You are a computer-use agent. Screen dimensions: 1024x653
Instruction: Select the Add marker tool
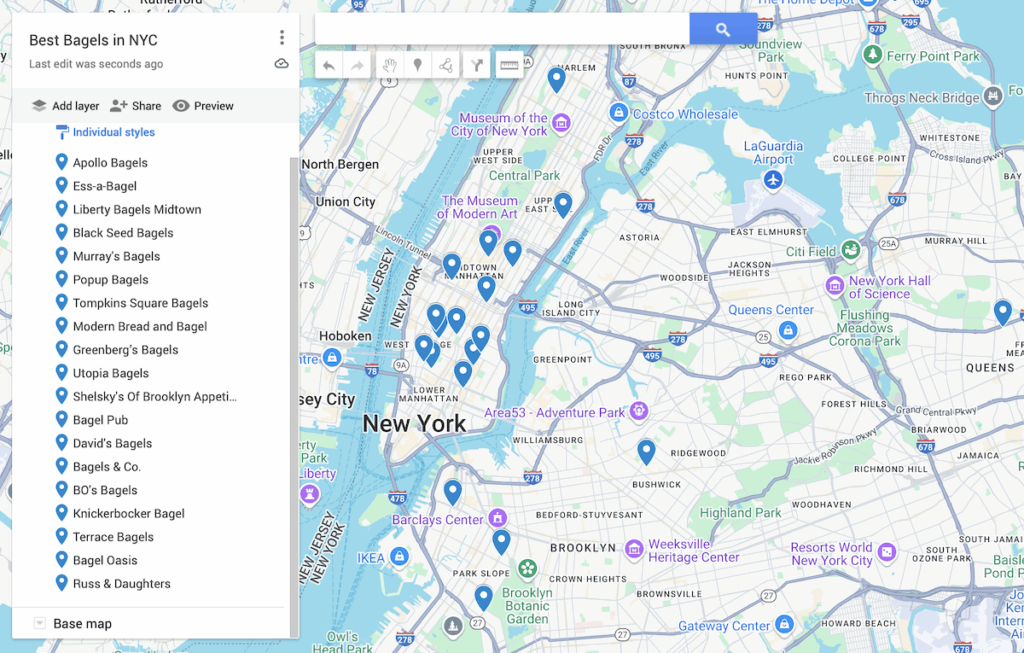click(x=418, y=65)
